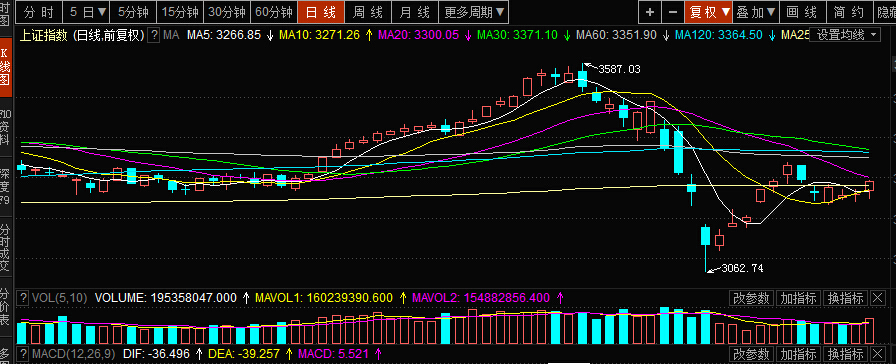
Task: Switch to the 分时 intraday view
Action: click(38, 11)
